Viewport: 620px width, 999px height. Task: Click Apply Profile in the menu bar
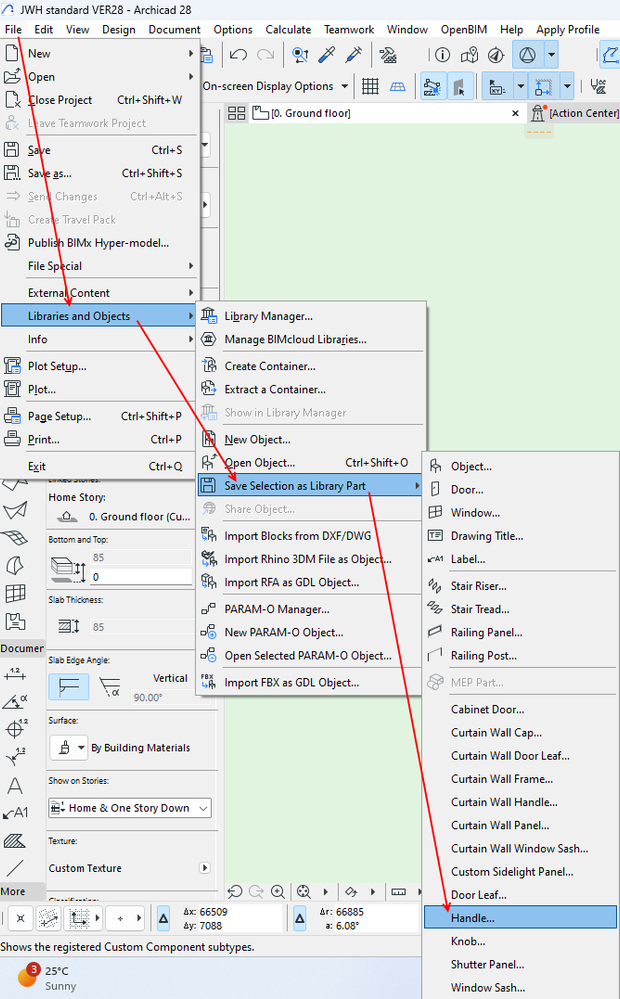coord(567,29)
